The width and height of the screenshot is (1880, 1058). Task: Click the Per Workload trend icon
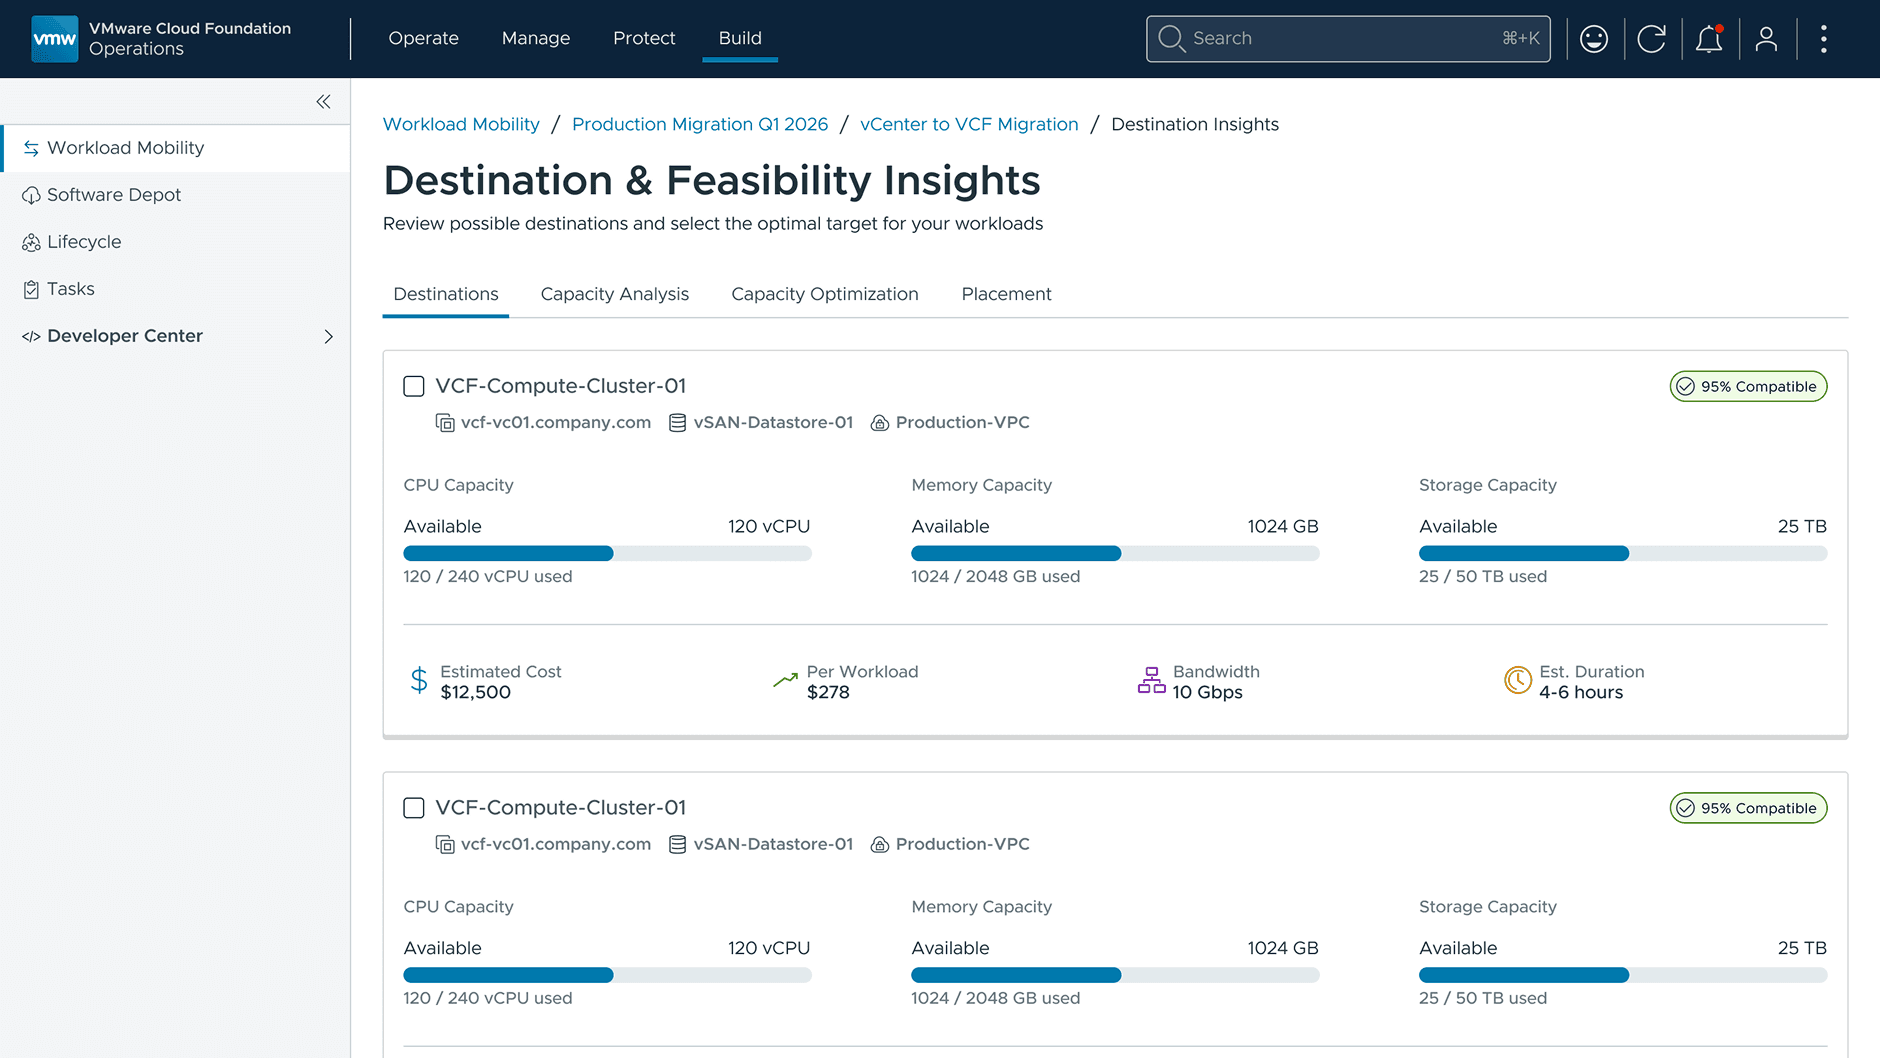pos(785,681)
